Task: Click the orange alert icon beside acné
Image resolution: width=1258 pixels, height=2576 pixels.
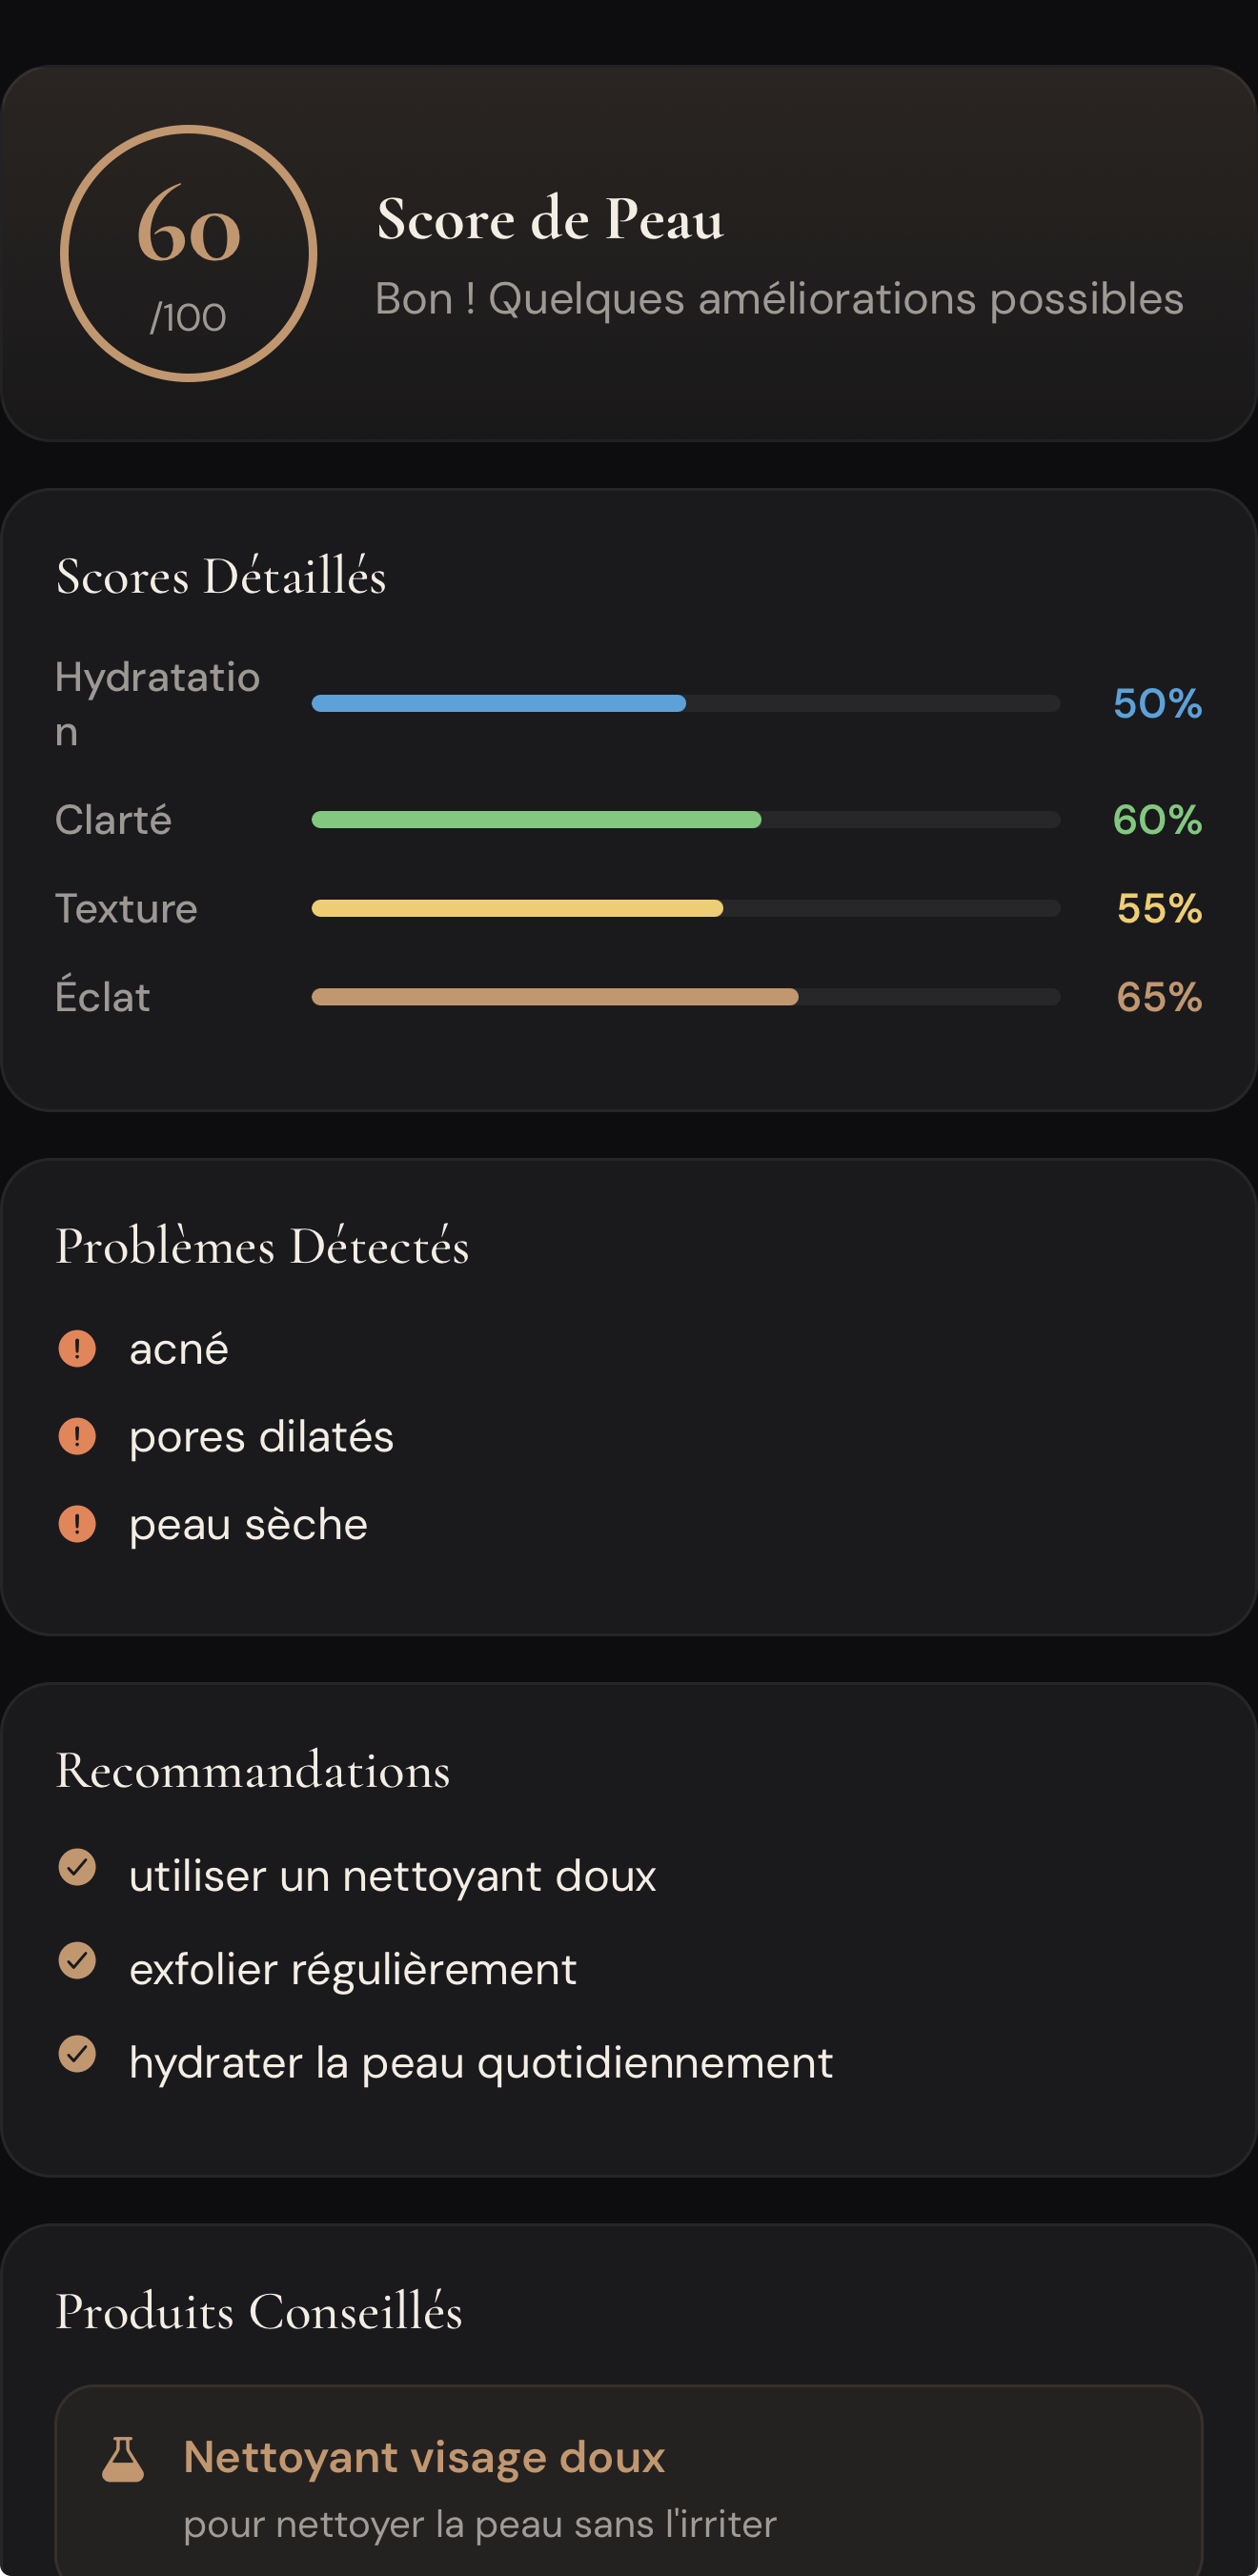Action: pyautogui.click(x=77, y=1348)
